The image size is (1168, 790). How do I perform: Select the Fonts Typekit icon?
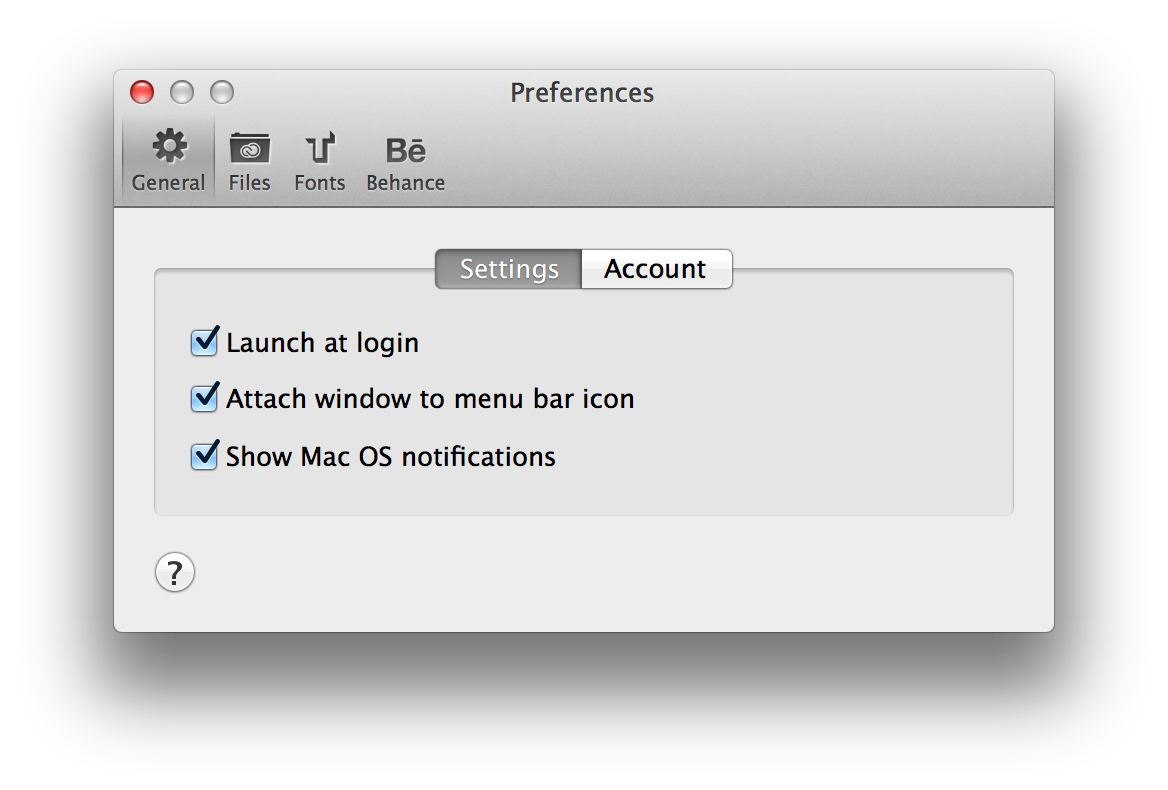click(320, 147)
